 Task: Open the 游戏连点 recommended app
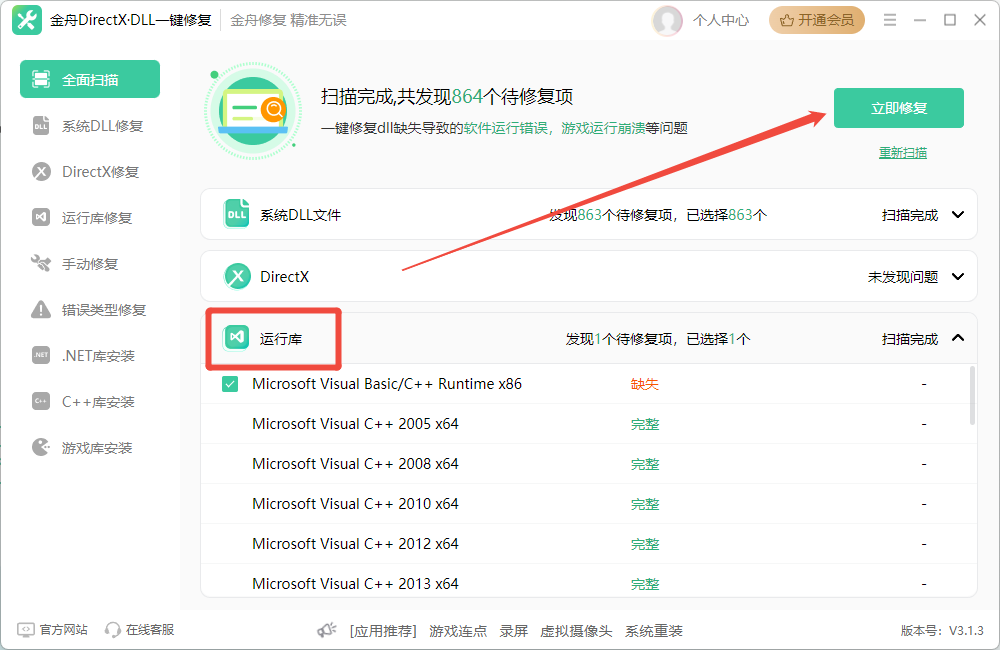click(458, 631)
